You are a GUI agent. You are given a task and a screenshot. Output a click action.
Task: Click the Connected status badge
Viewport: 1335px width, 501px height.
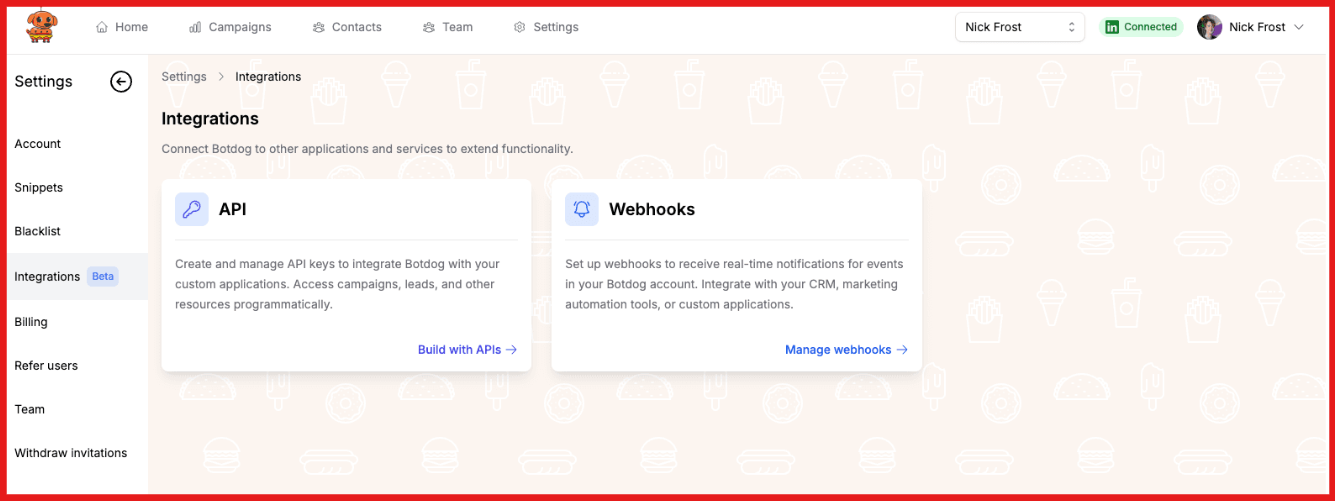click(1141, 27)
